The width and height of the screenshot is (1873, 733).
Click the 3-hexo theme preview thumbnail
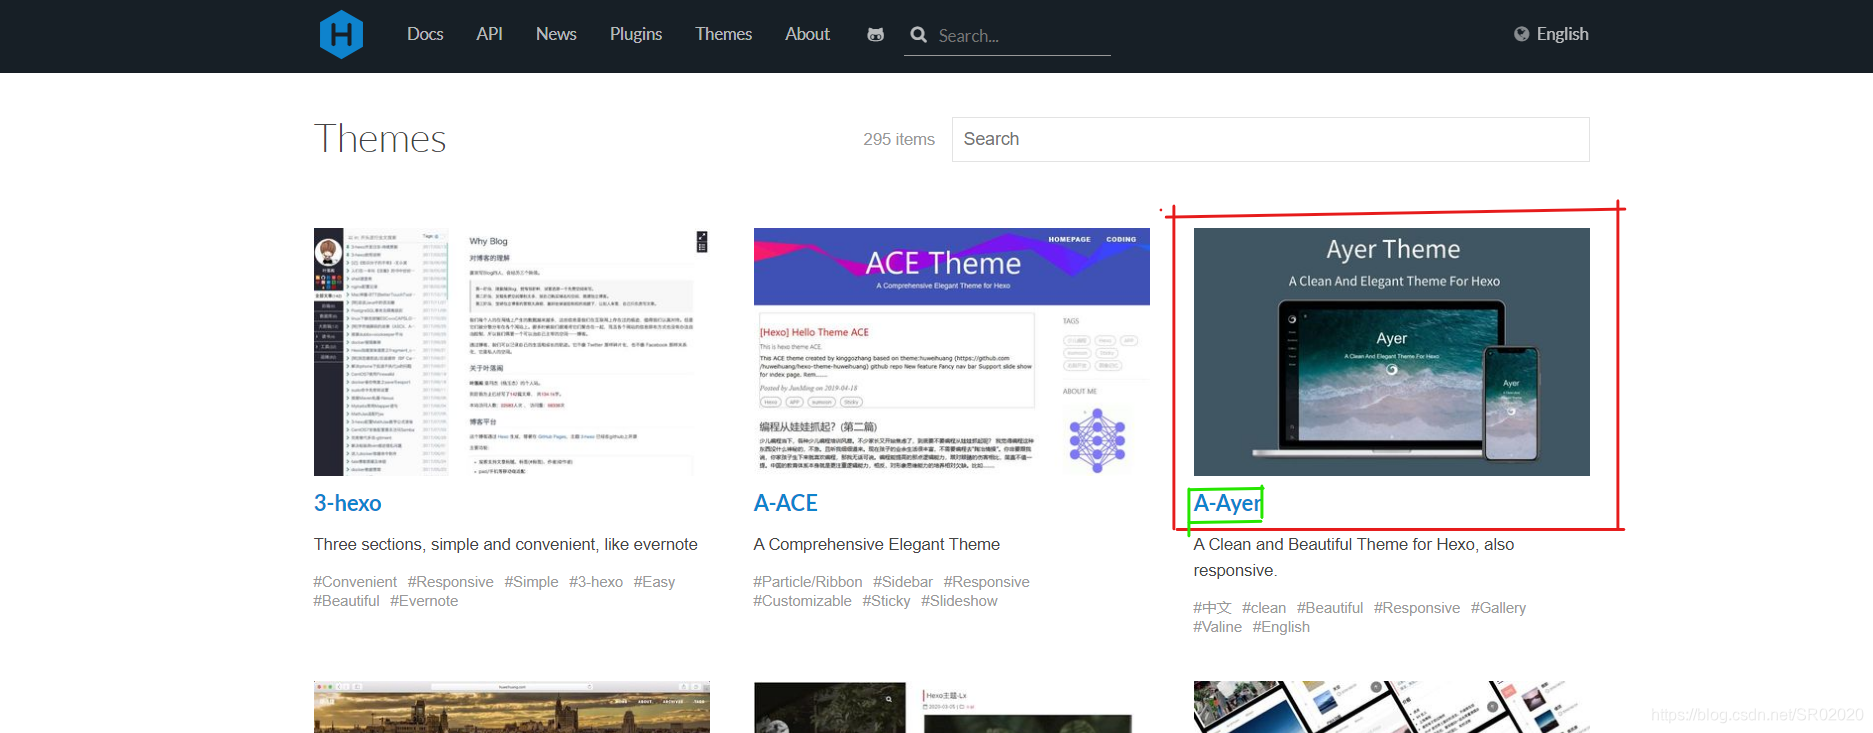(x=512, y=352)
